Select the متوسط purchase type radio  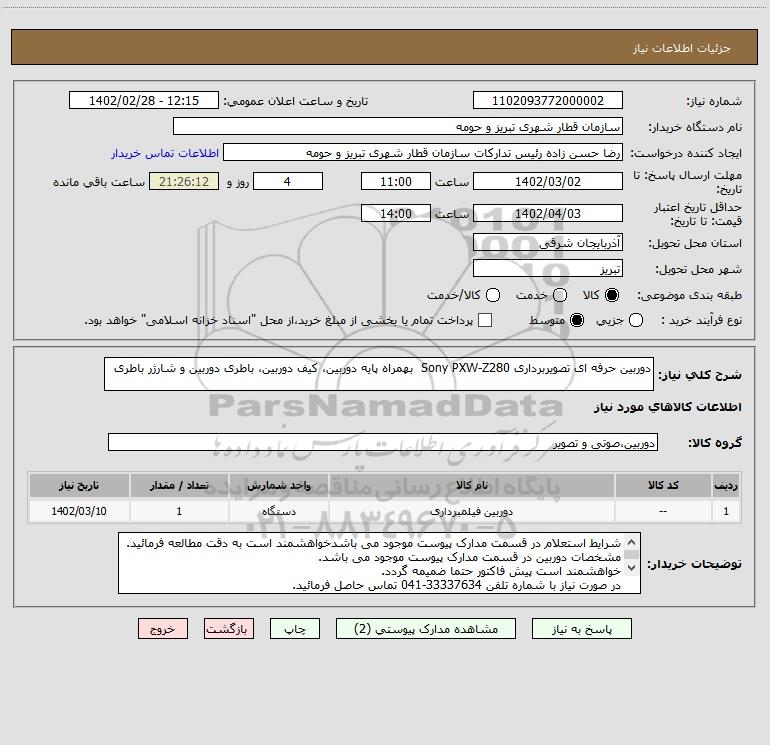pos(577,321)
